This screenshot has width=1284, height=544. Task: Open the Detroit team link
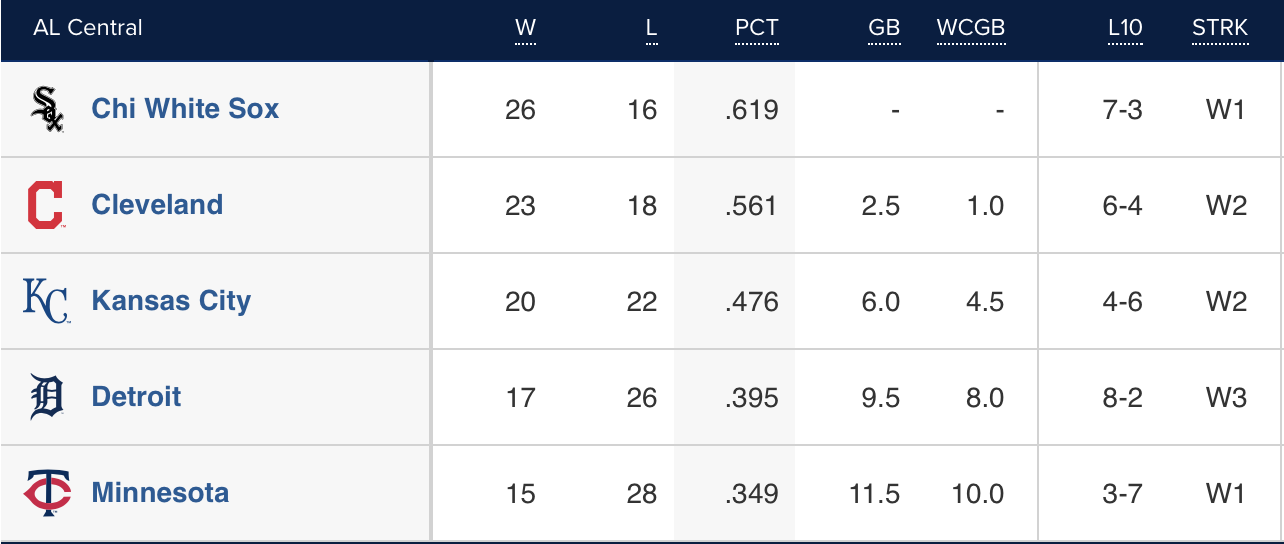tap(136, 397)
